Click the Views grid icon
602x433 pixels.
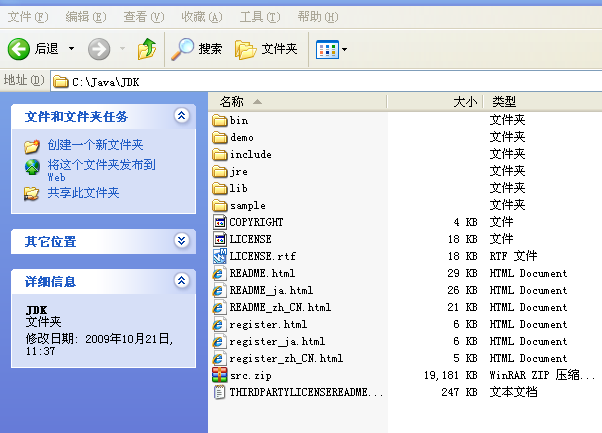(x=327, y=49)
